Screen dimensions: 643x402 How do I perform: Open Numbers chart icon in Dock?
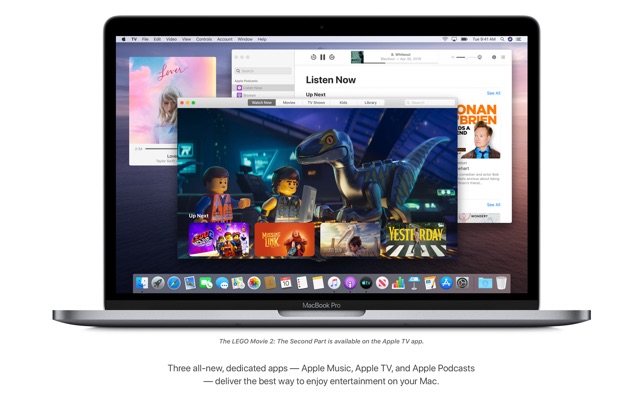[x=398, y=283]
